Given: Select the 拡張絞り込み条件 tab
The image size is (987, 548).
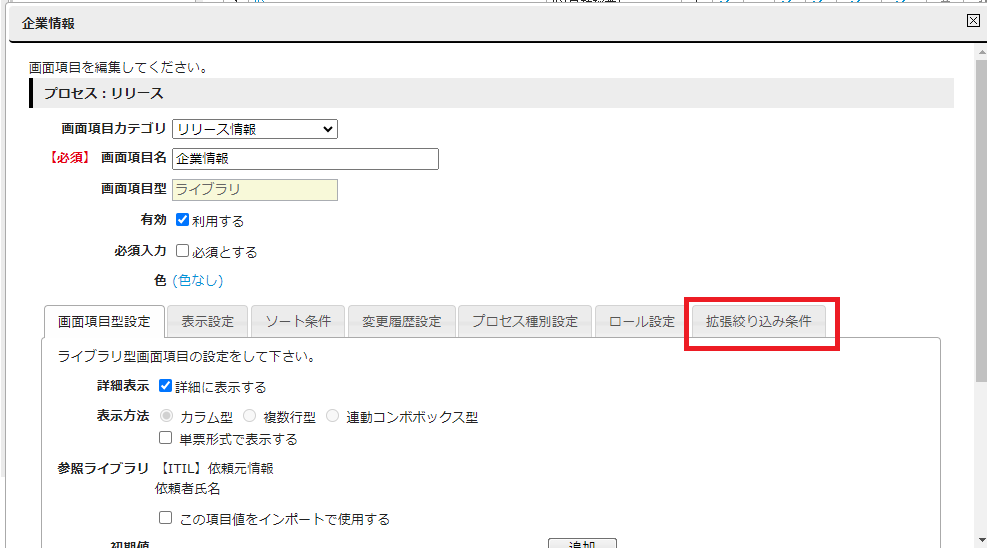Looking at the screenshot, I should tap(759, 322).
